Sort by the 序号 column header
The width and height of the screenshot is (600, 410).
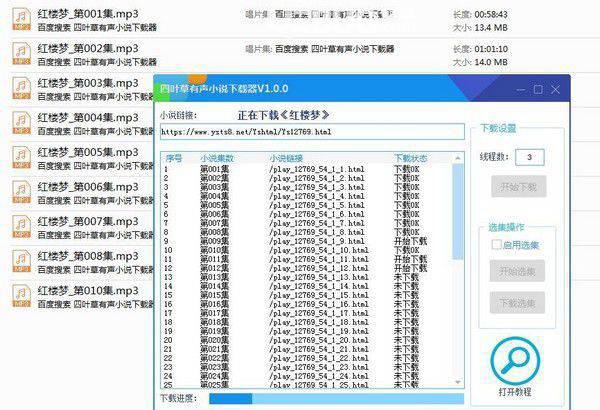pos(174,158)
